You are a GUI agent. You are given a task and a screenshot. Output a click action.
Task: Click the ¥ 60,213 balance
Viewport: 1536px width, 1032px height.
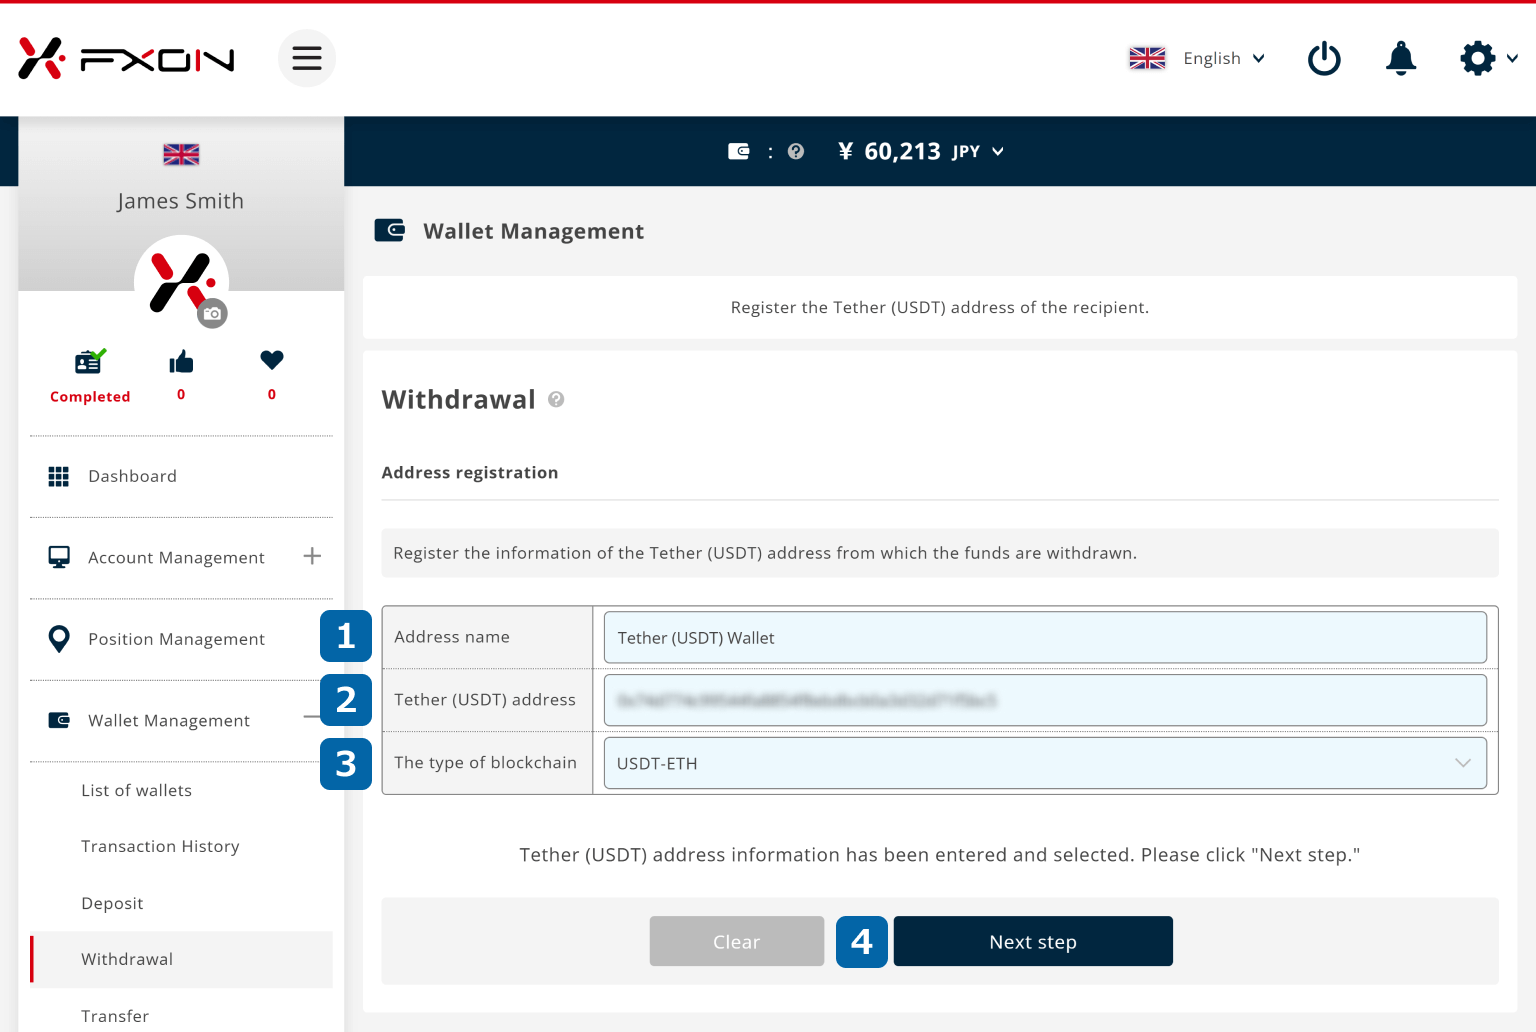pyautogui.click(x=889, y=151)
